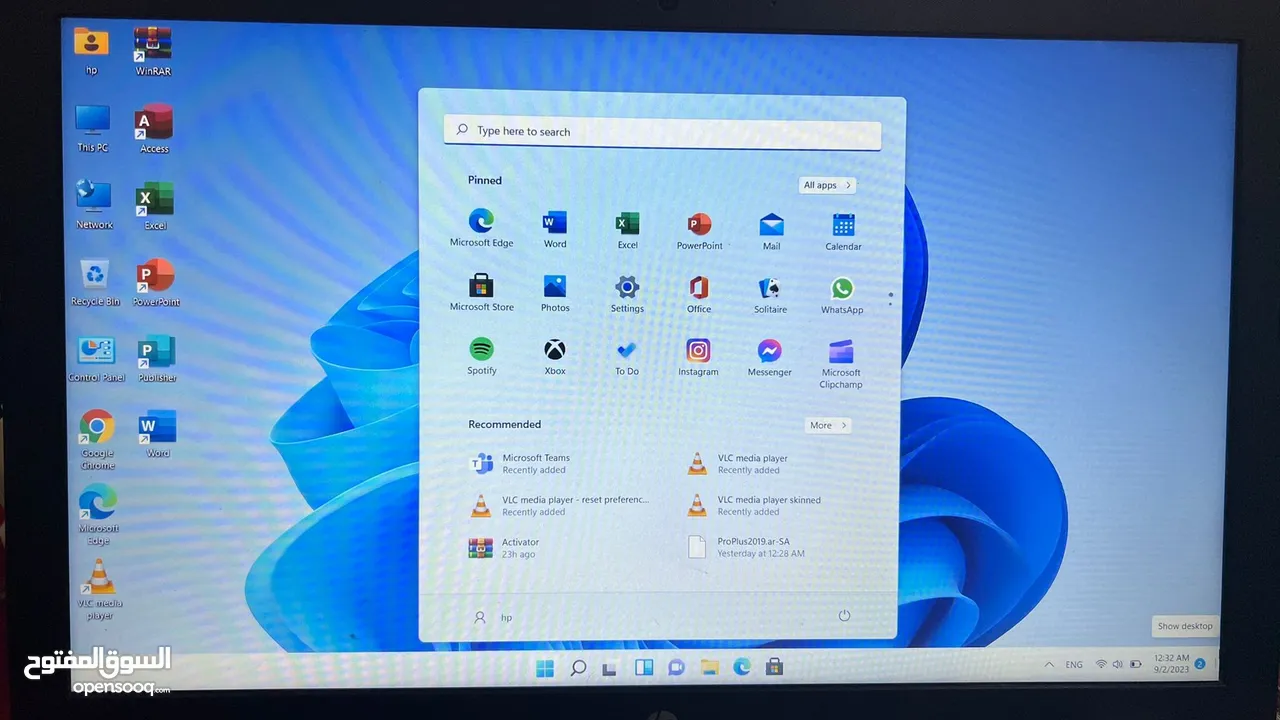The width and height of the screenshot is (1280, 720).
Task: Select PowerPoint desktop shortcut
Action: 156,282
